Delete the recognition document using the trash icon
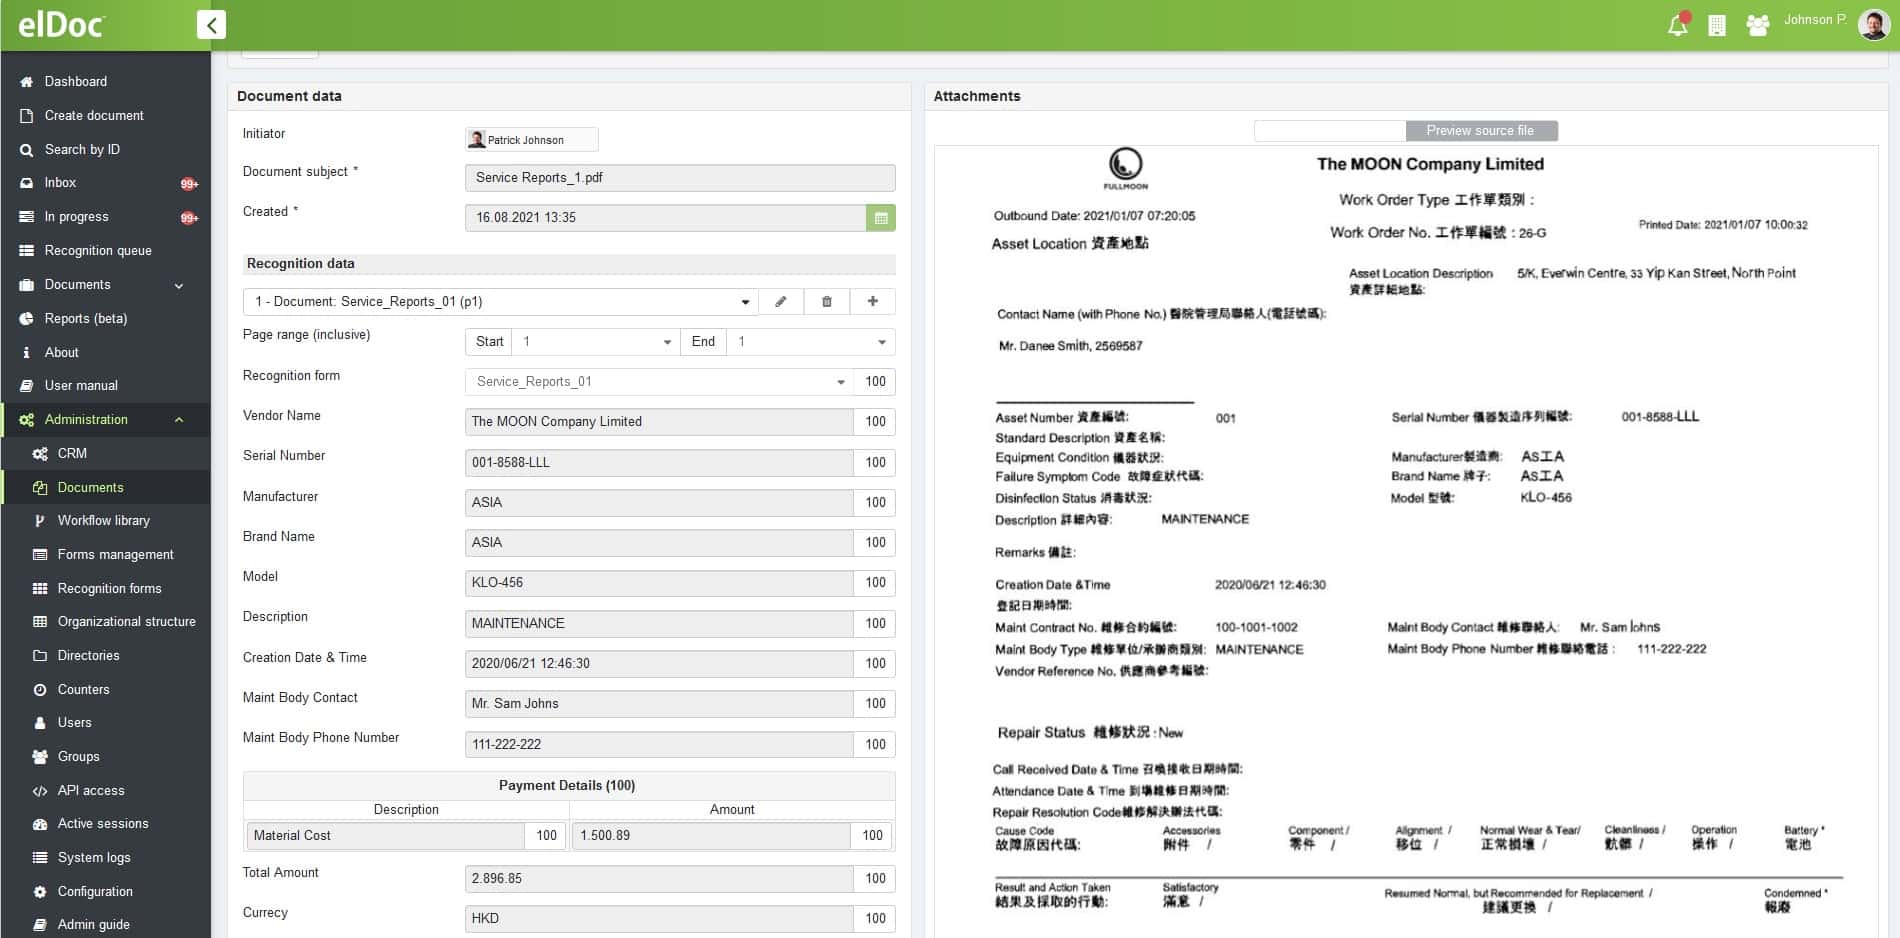Screen dimensions: 1900x938 point(826,301)
